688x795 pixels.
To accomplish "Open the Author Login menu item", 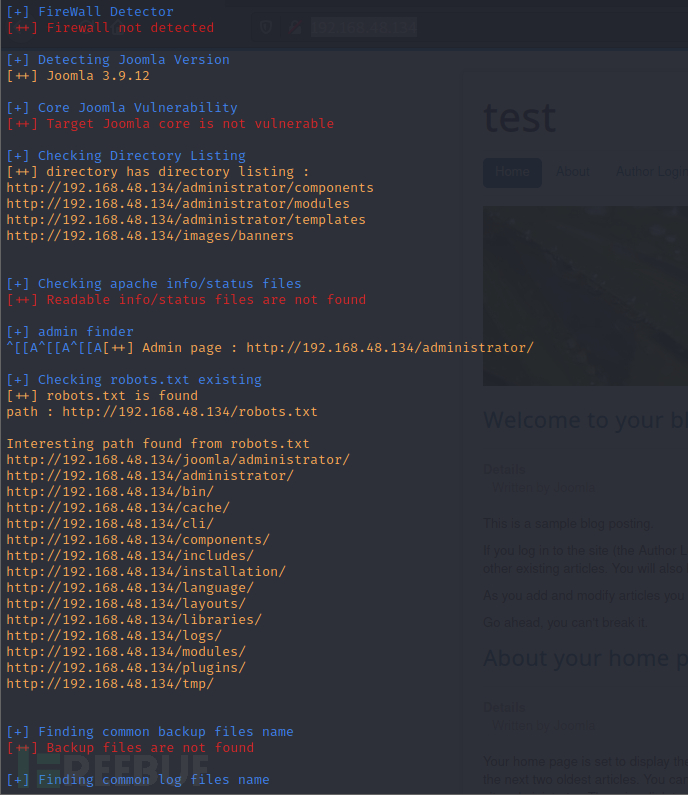I will click(651, 172).
